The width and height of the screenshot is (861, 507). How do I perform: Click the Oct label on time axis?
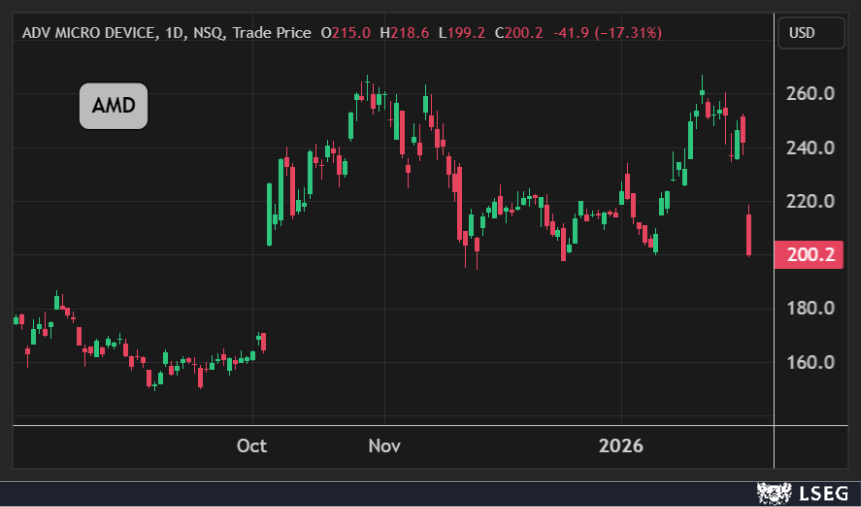click(x=252, y=446)
